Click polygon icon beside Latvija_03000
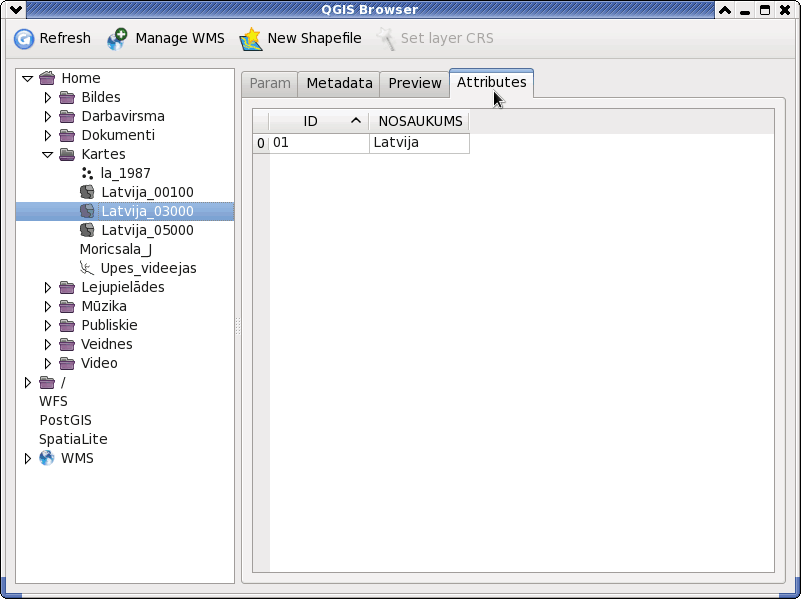The image size is (801, 599). point(87,211)
